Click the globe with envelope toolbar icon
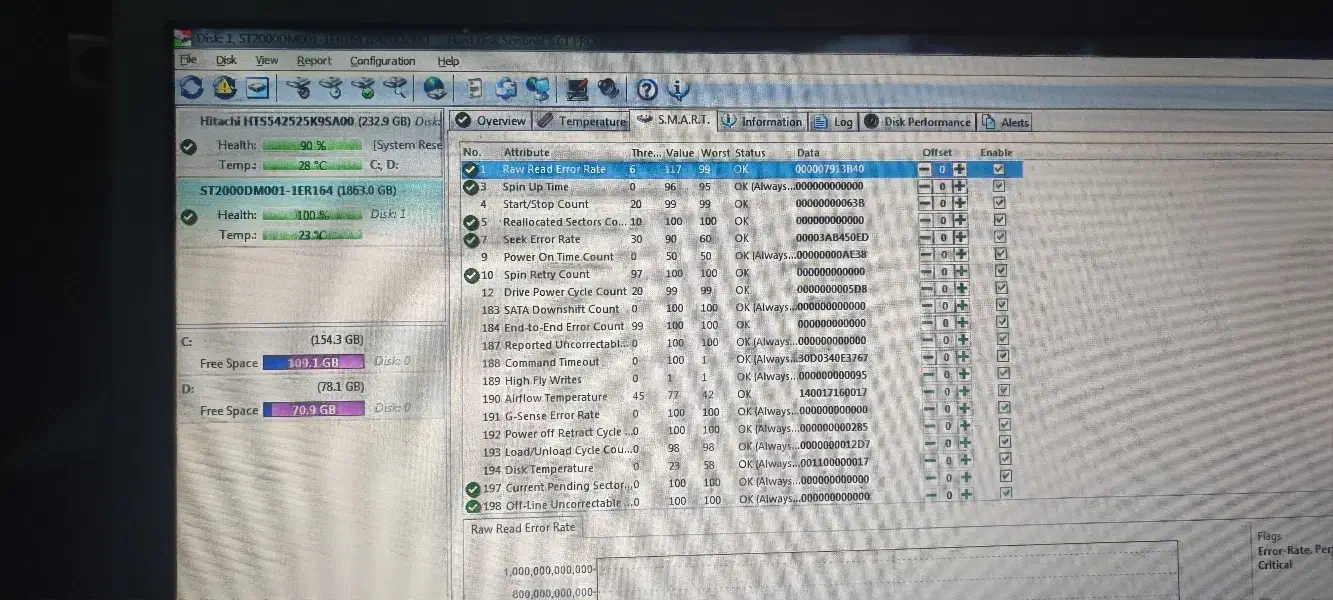 [x=506, y=88]
